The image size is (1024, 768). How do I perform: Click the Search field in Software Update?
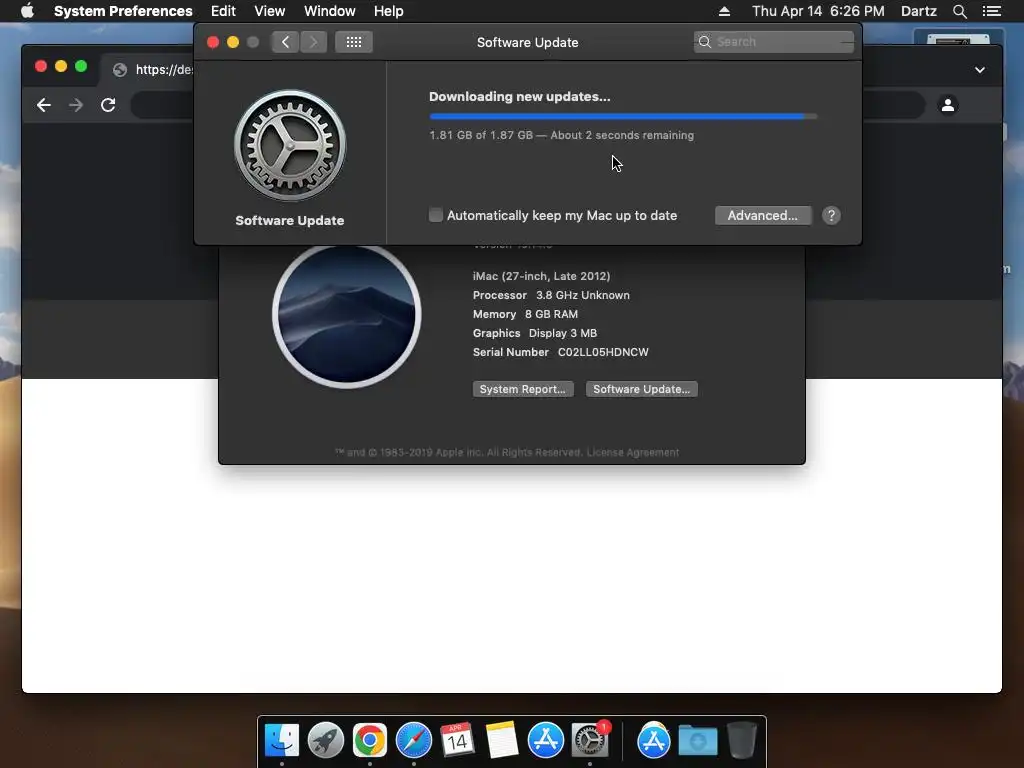click(x=773, y=42)
